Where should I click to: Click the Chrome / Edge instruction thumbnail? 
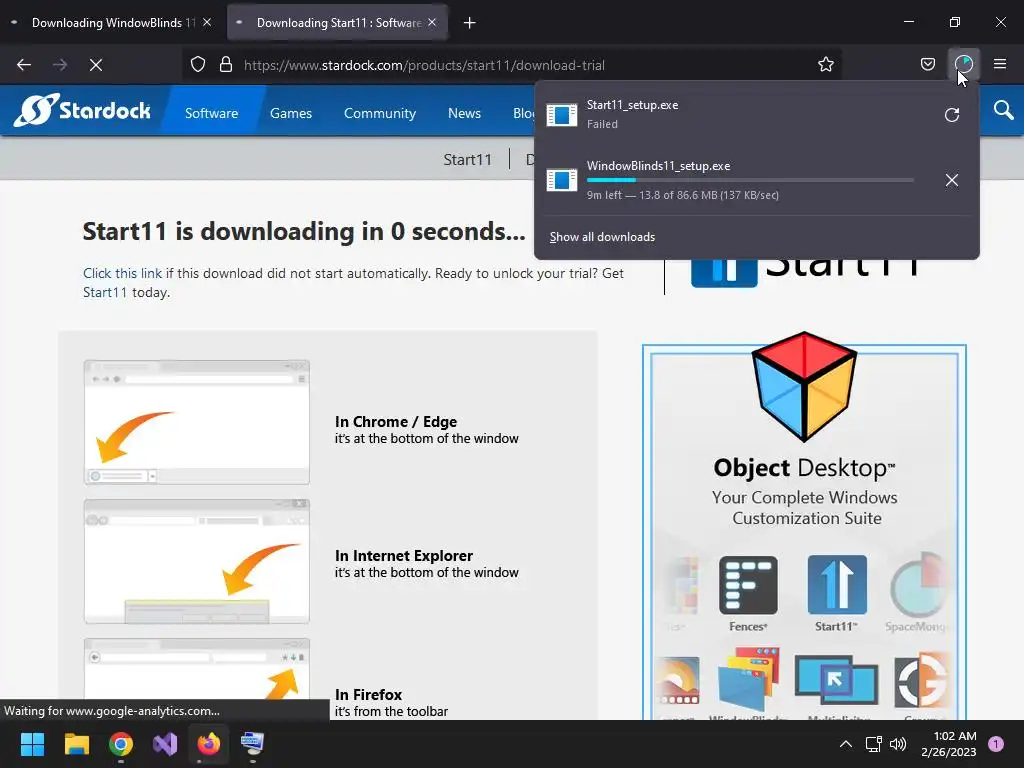pos(197,422)
